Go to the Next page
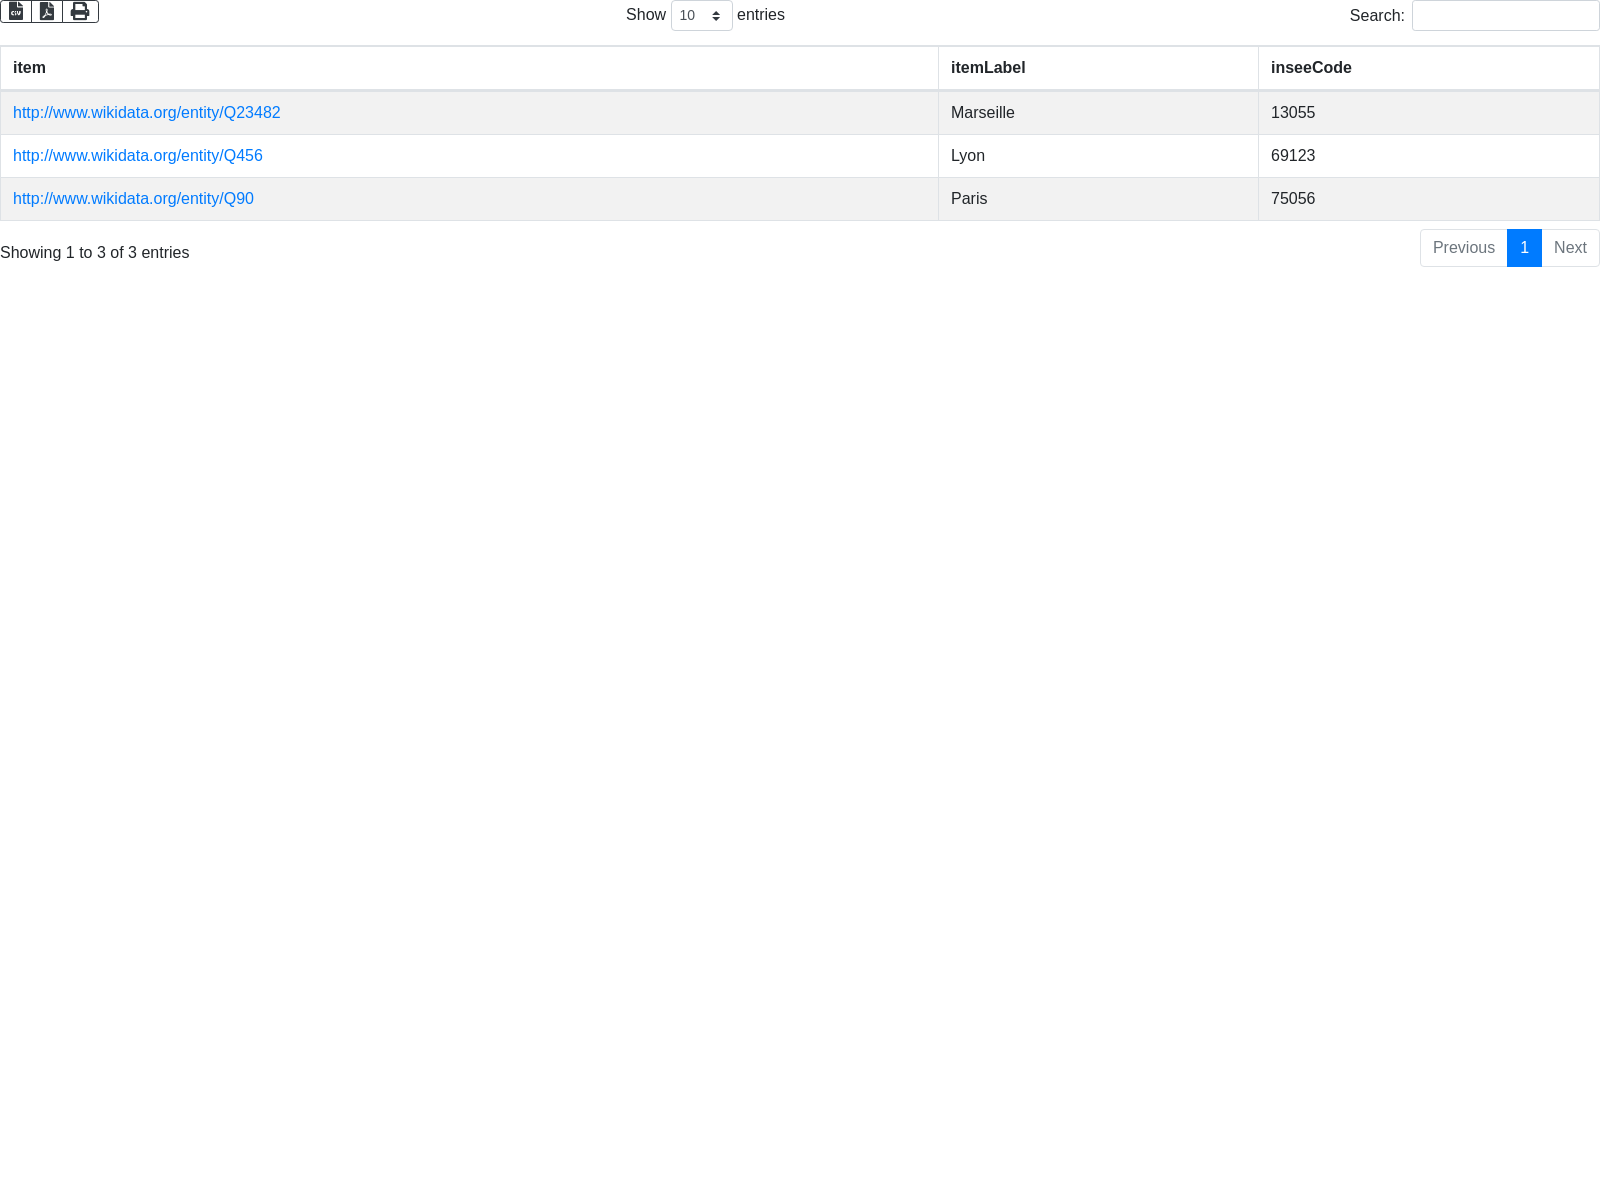This screenshot has height=1200, width=1600. [x=1570, y=248]
